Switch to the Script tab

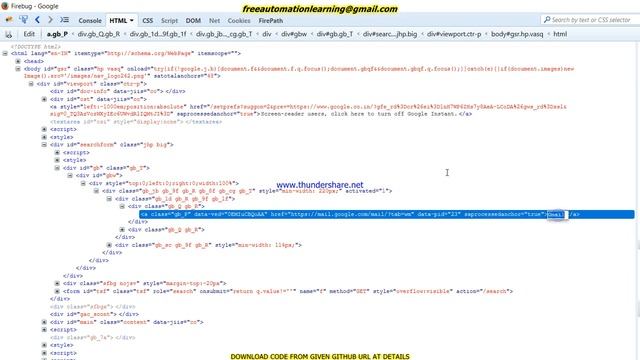[169, 20]
